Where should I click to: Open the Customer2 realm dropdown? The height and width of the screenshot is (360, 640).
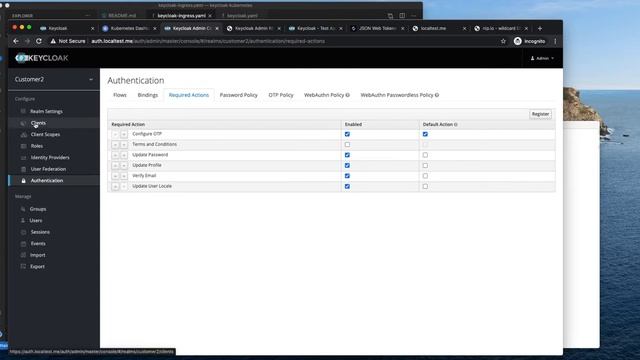[53, 80]
